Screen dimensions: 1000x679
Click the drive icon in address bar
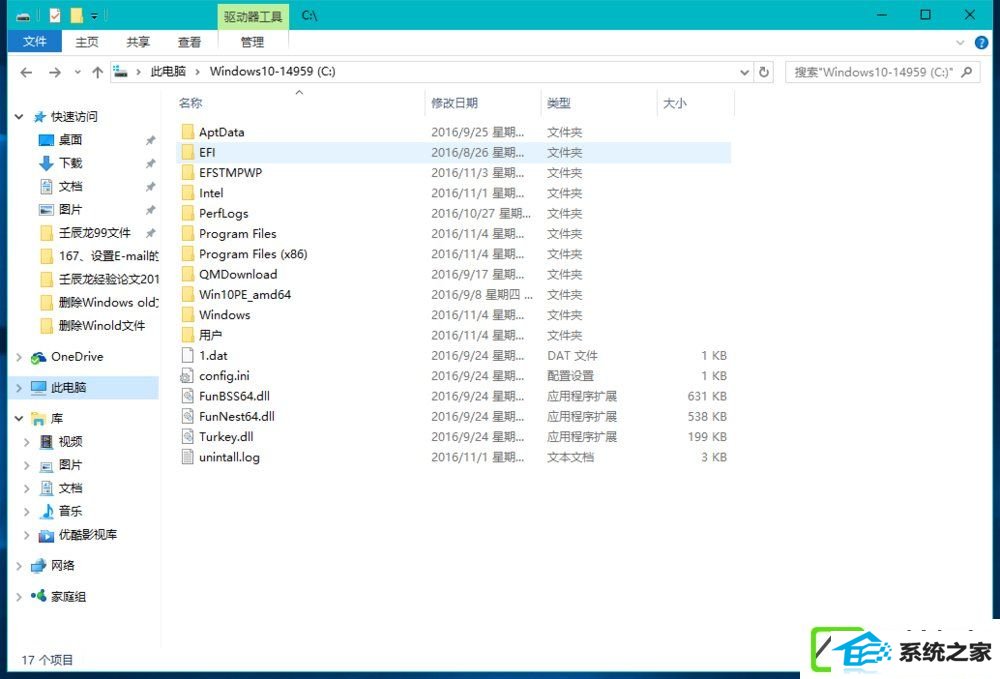(x=121, y=71)
